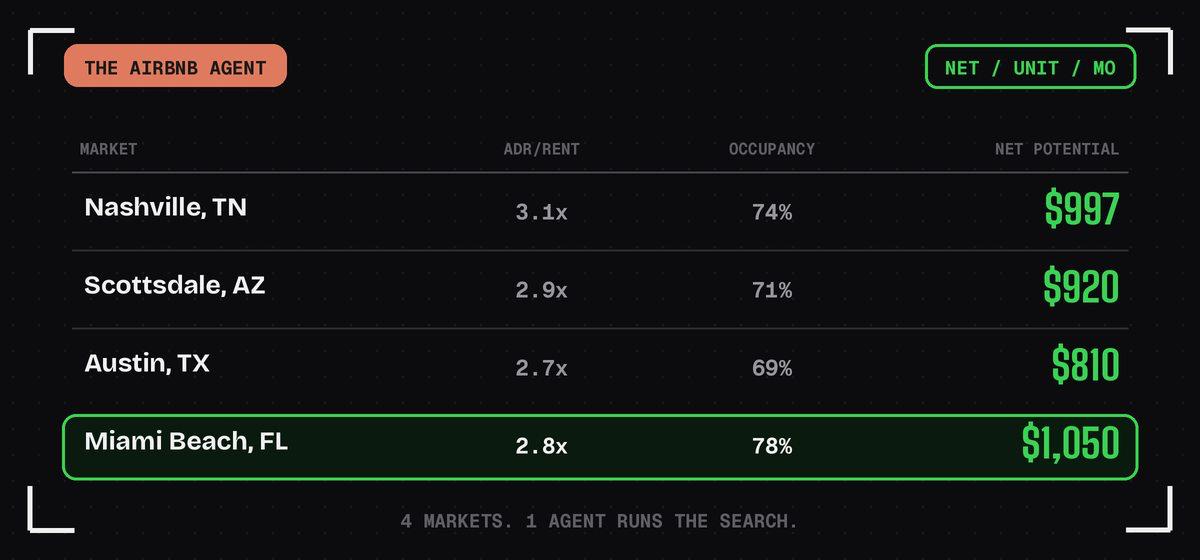The width and height of the screenshot is (1200, 560).
Task: Click the $810 net potential value
Action: [x=1085, y=366]
